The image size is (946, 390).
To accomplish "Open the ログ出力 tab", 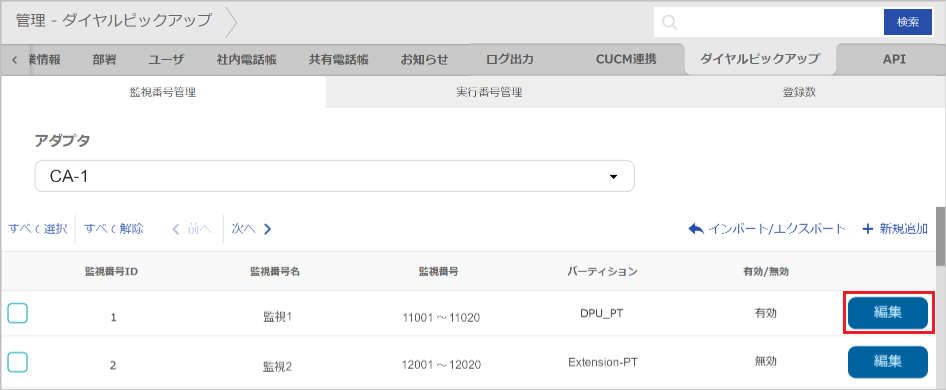I will 510,59.
